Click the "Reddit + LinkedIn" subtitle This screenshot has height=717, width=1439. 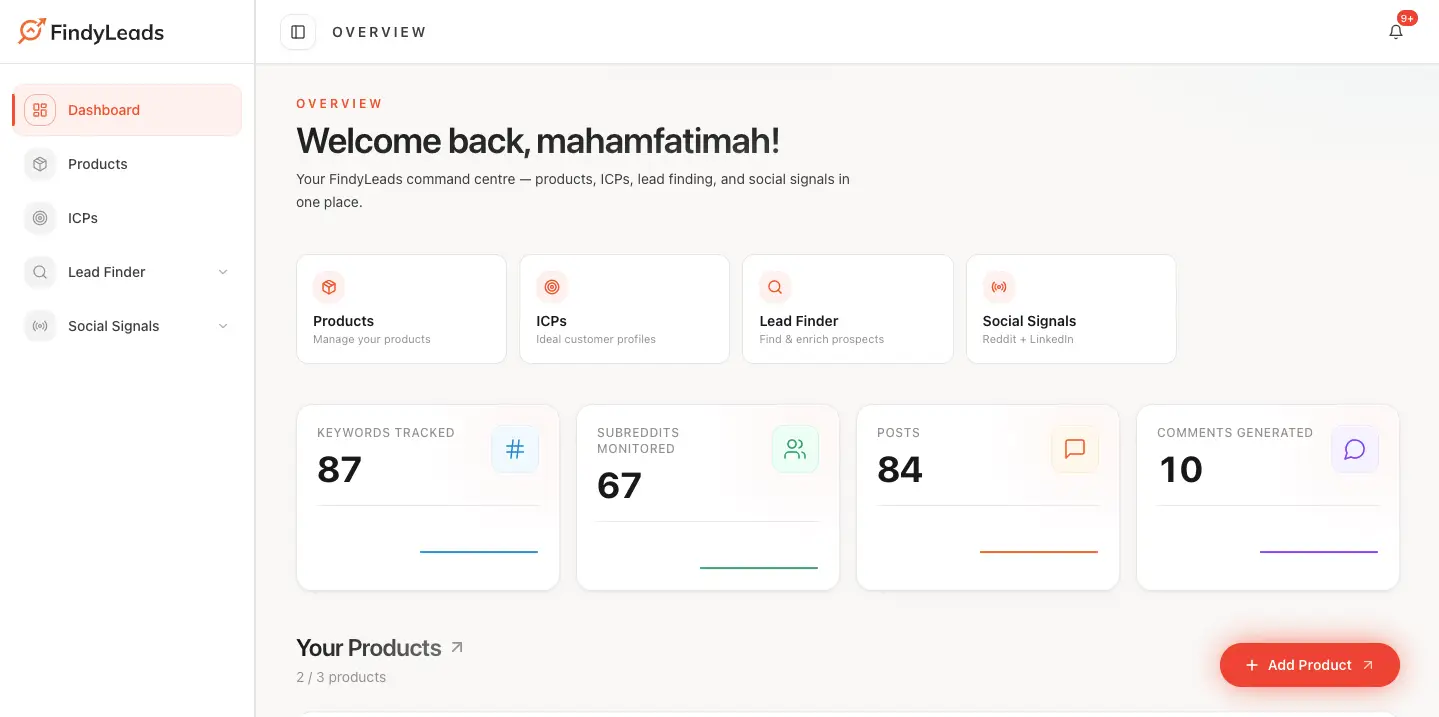[x=1028, y=339]
